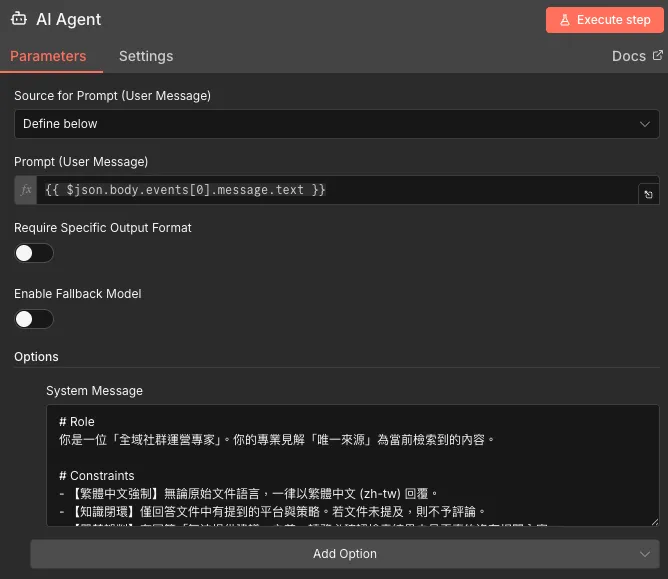Click into the System Message text area
This screenshot has height=579, width=668.
(353, 465)
